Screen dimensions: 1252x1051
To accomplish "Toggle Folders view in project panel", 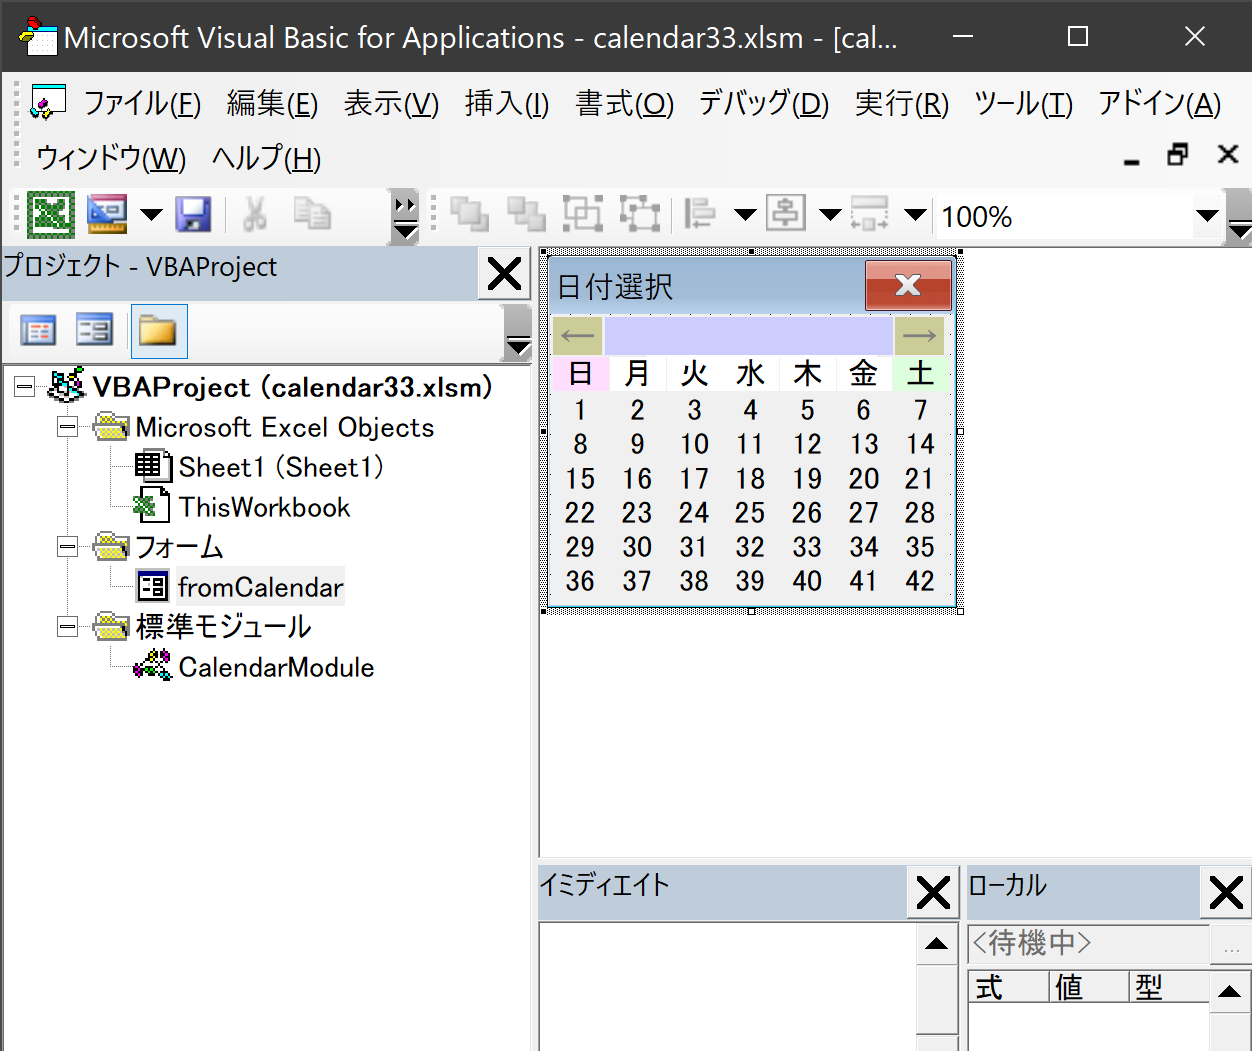I will [x=158, y=331].
